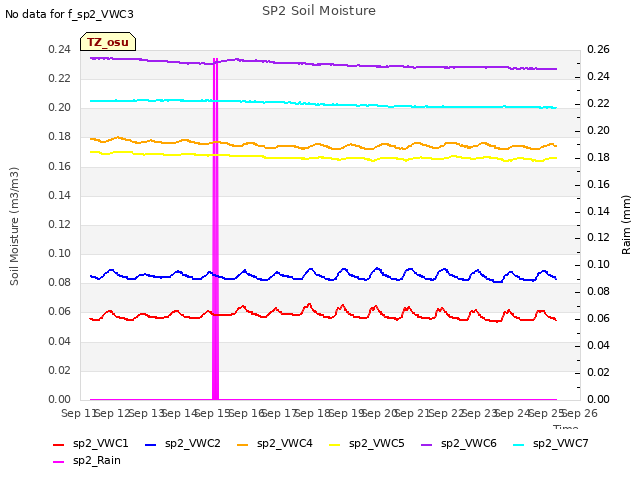Click the 0.06 left axis tick label
This screenshot has width=640, height=480.
pyautogui.click(x=60, y=312)
